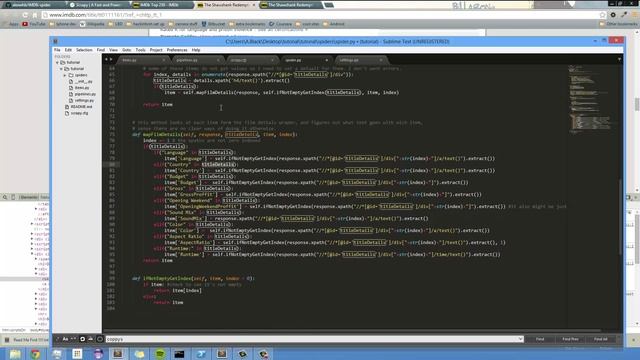Image resolution: width=640 pixels, height=360 pixels.
Task: Switch to the pipelines.py editor tab
Action: (197, 60)
